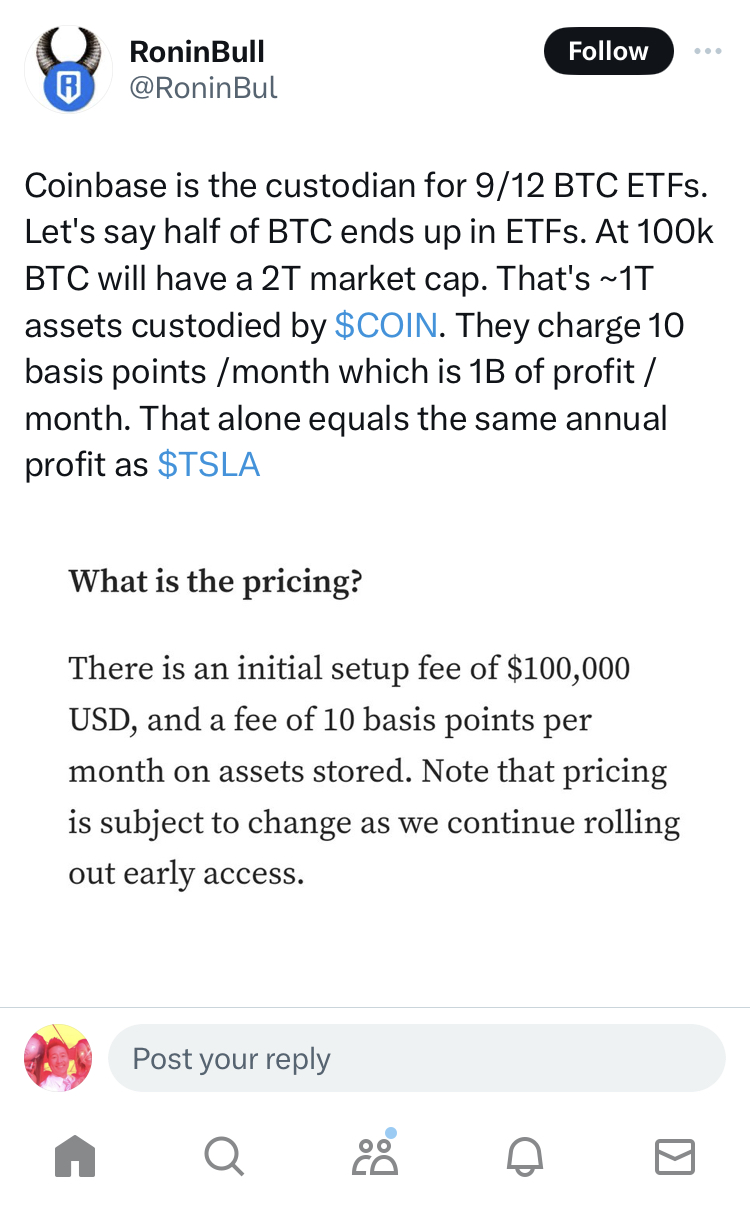Open the $TSLA cashtag link
Screen dimensions: 750x1206
209,464
